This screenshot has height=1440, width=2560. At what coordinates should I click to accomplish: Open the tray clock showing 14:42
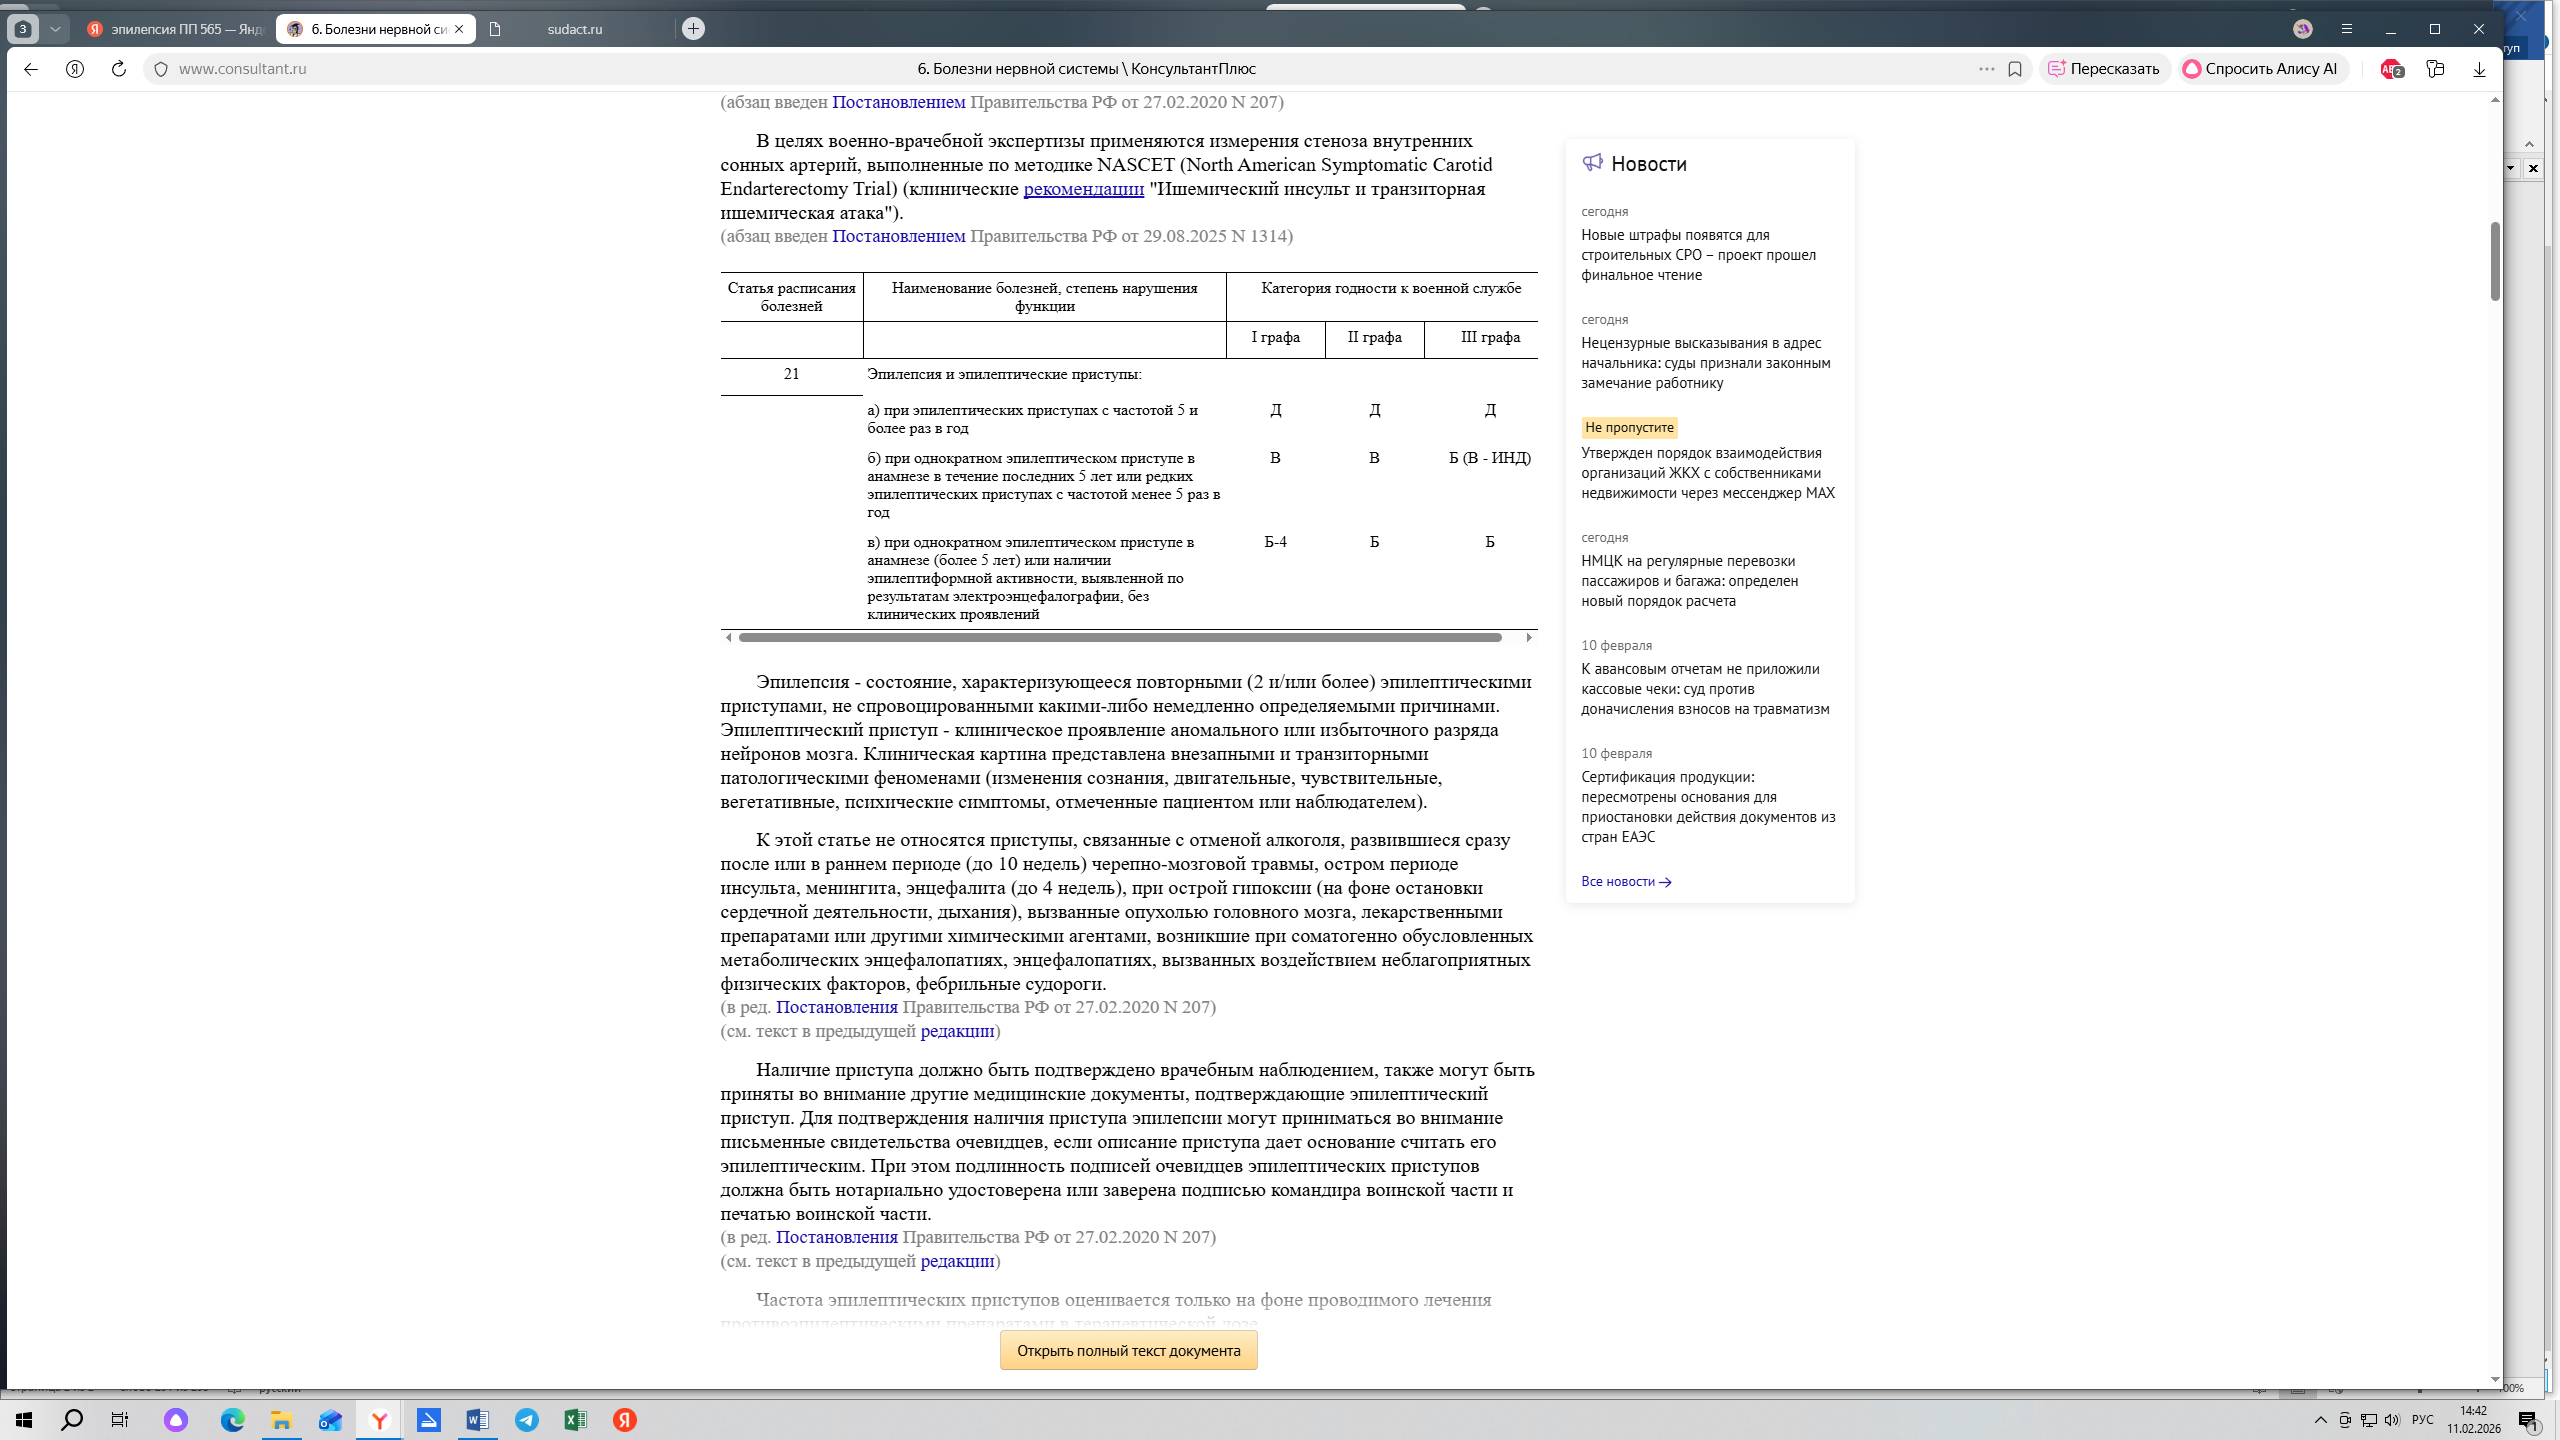pos(2474,1420)
